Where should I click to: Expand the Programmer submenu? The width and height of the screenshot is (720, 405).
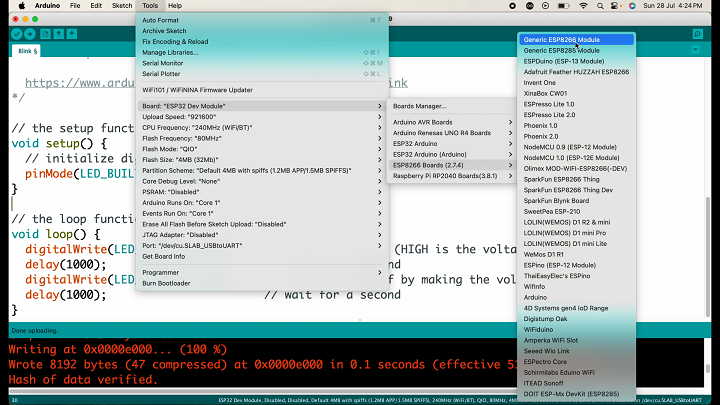[262, 272]
